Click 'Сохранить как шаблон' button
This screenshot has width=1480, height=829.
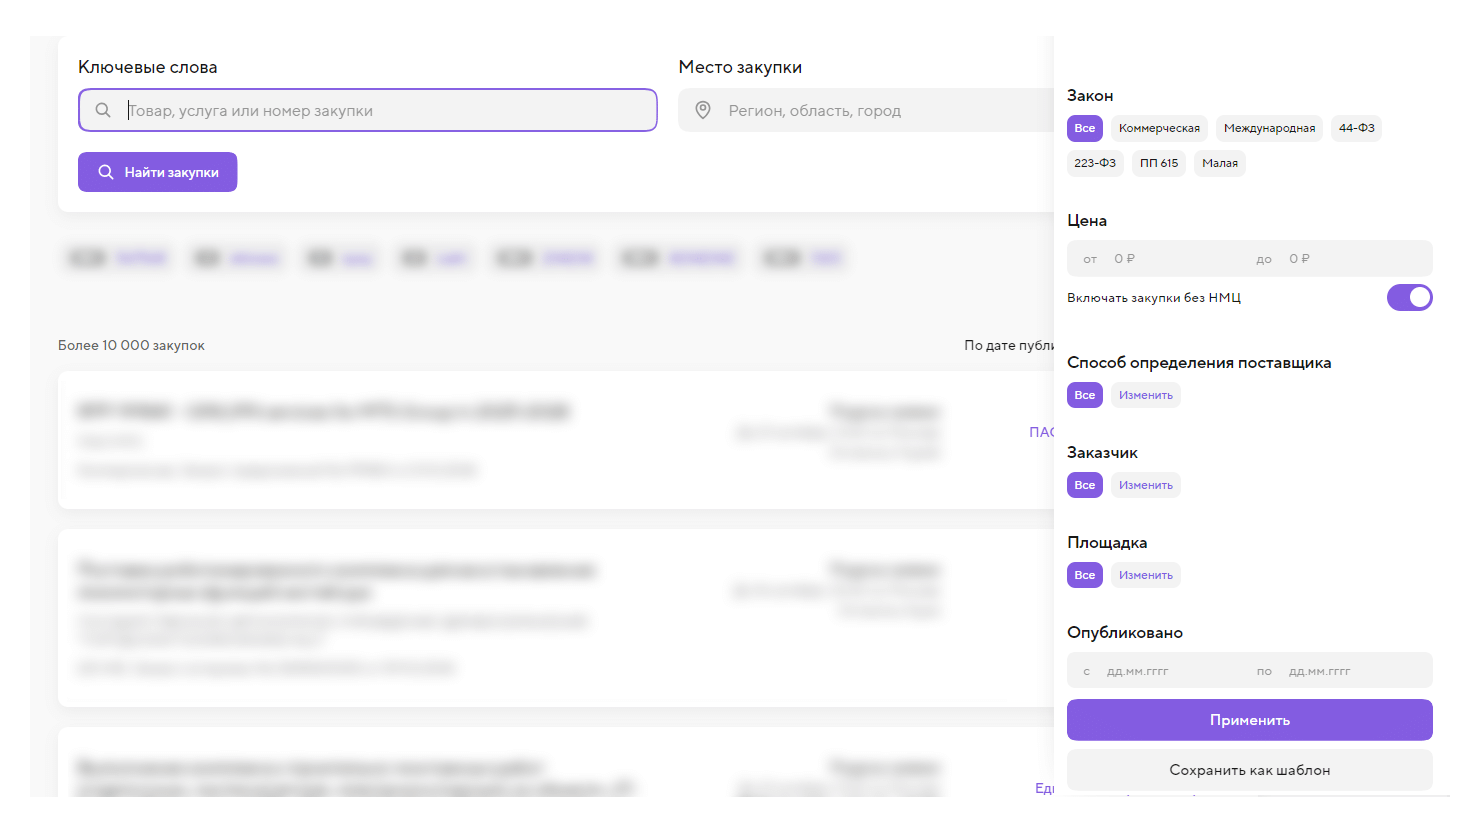point(1249,770)
